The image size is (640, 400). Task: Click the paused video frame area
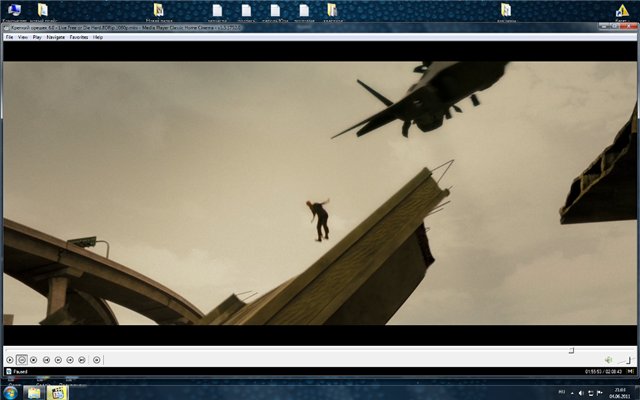(x=320, y=193)
